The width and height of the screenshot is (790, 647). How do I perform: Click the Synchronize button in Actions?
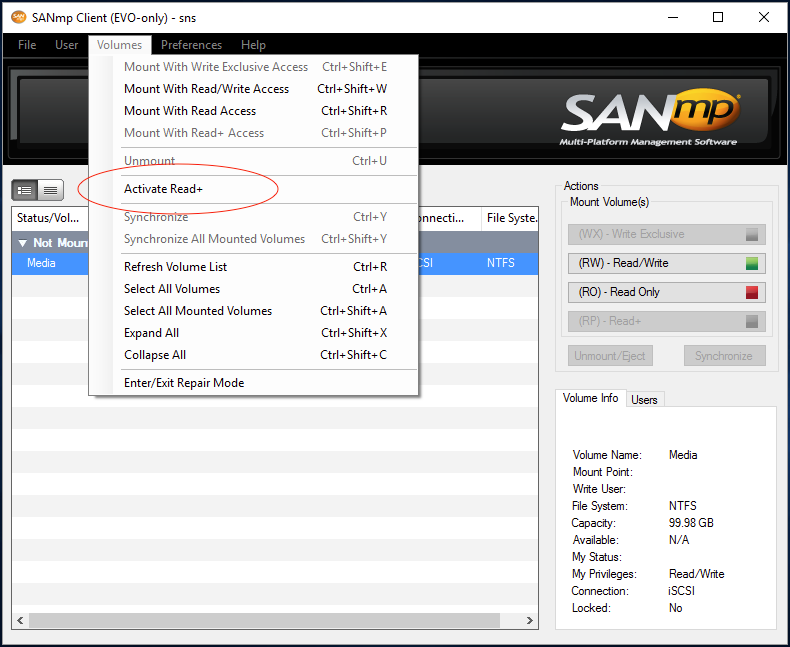[x=725, y=356]
